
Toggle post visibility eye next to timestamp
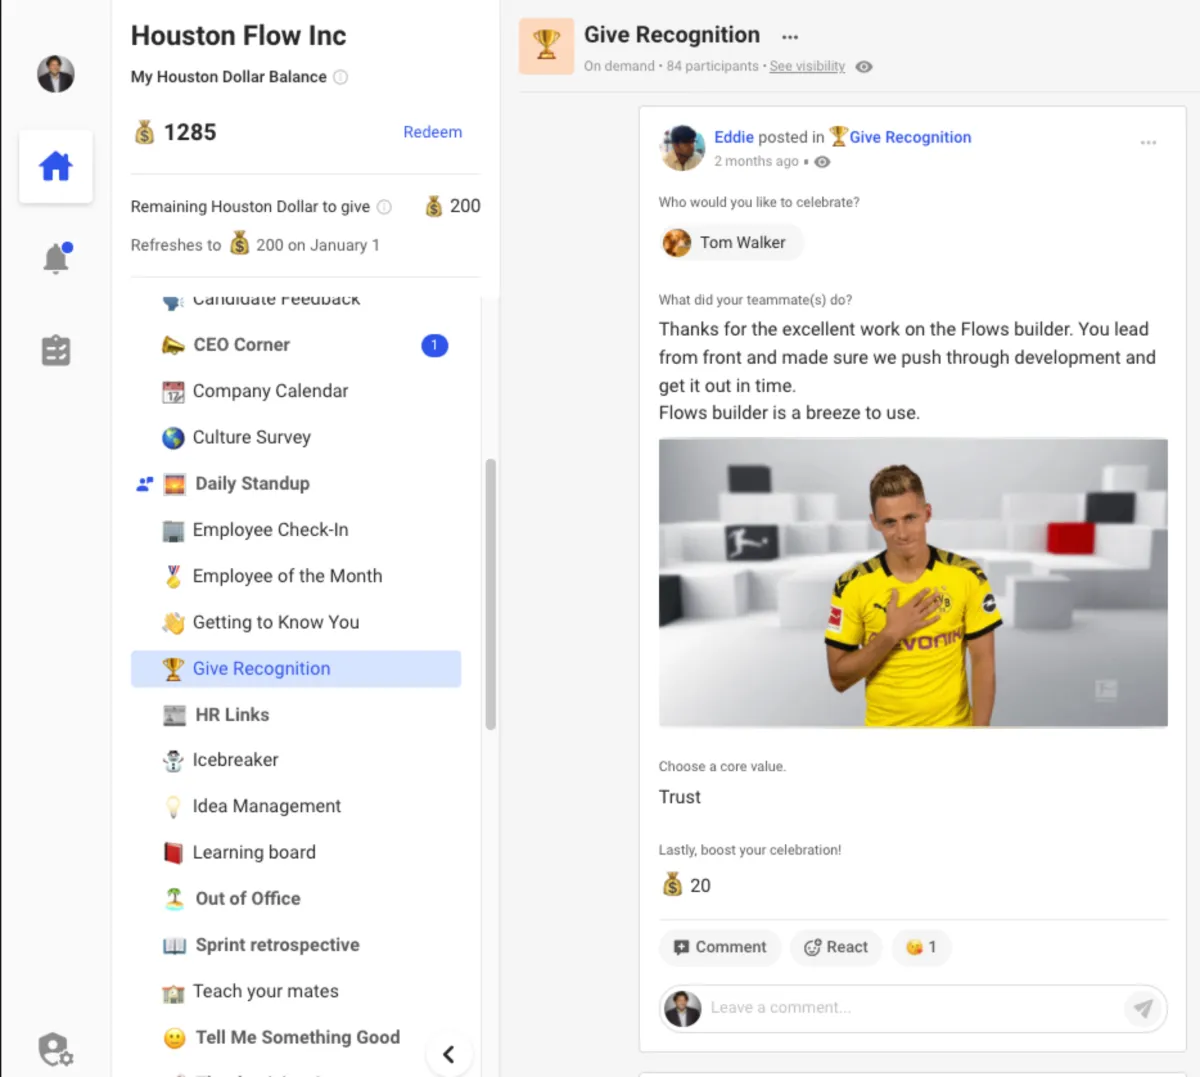[x=822, y=162]
